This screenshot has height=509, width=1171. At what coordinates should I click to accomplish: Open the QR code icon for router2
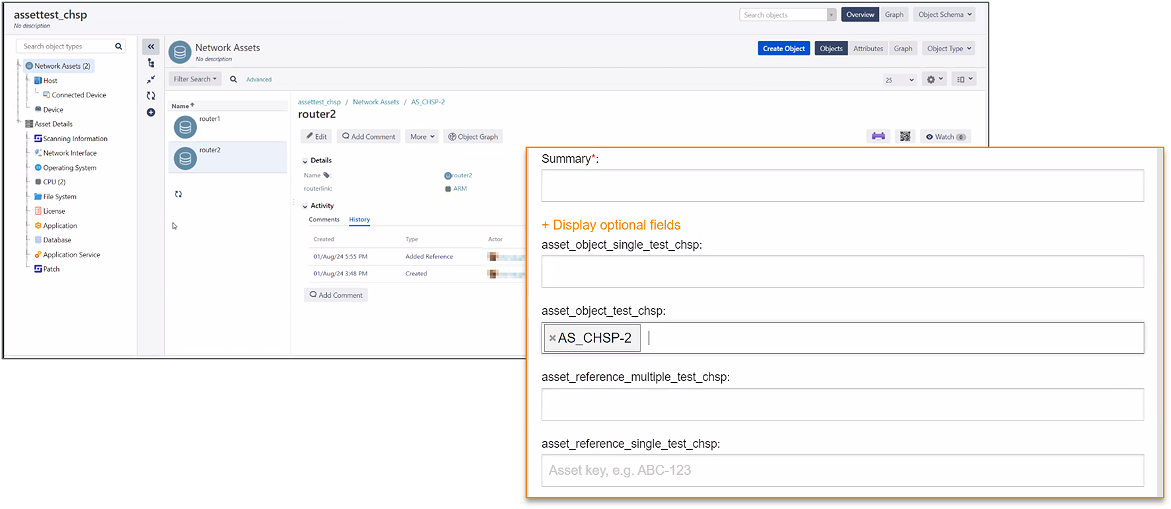click(905, 137)
